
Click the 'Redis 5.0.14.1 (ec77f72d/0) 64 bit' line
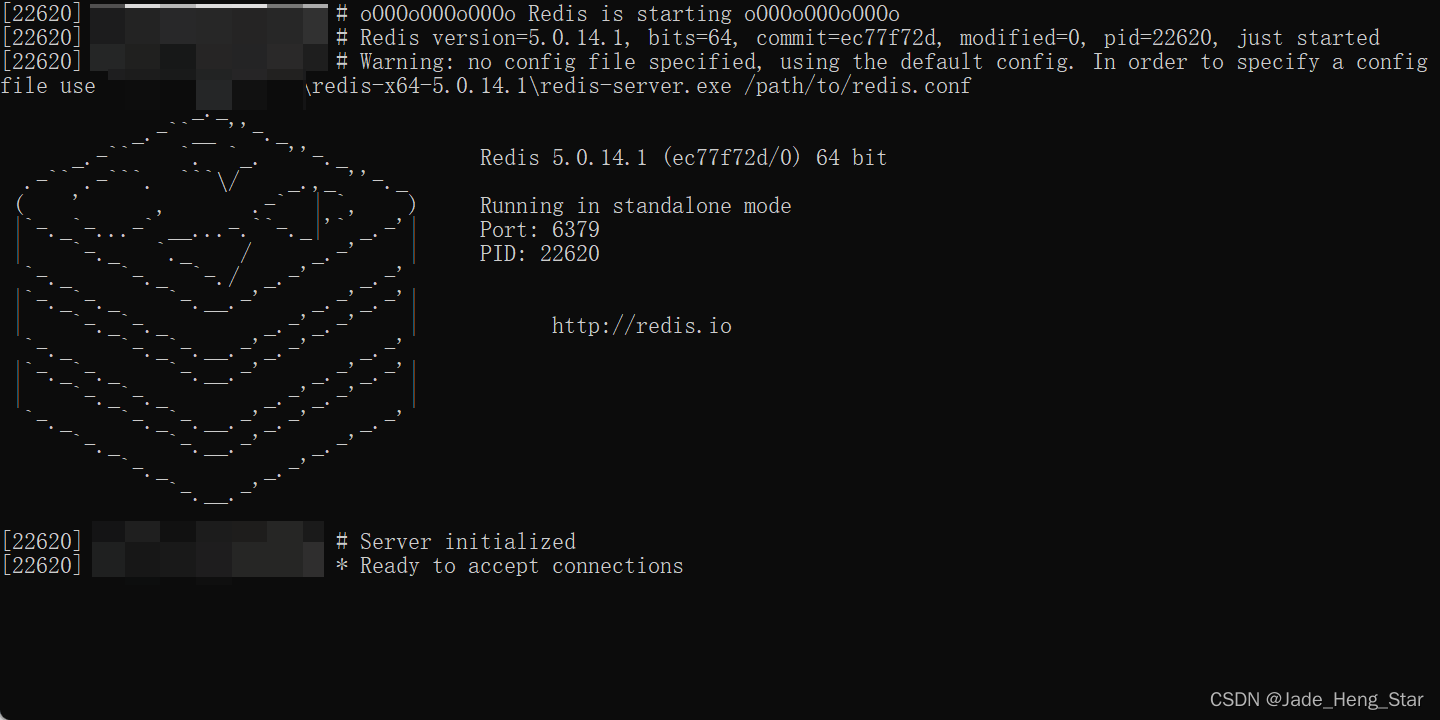tap(683, 158)
